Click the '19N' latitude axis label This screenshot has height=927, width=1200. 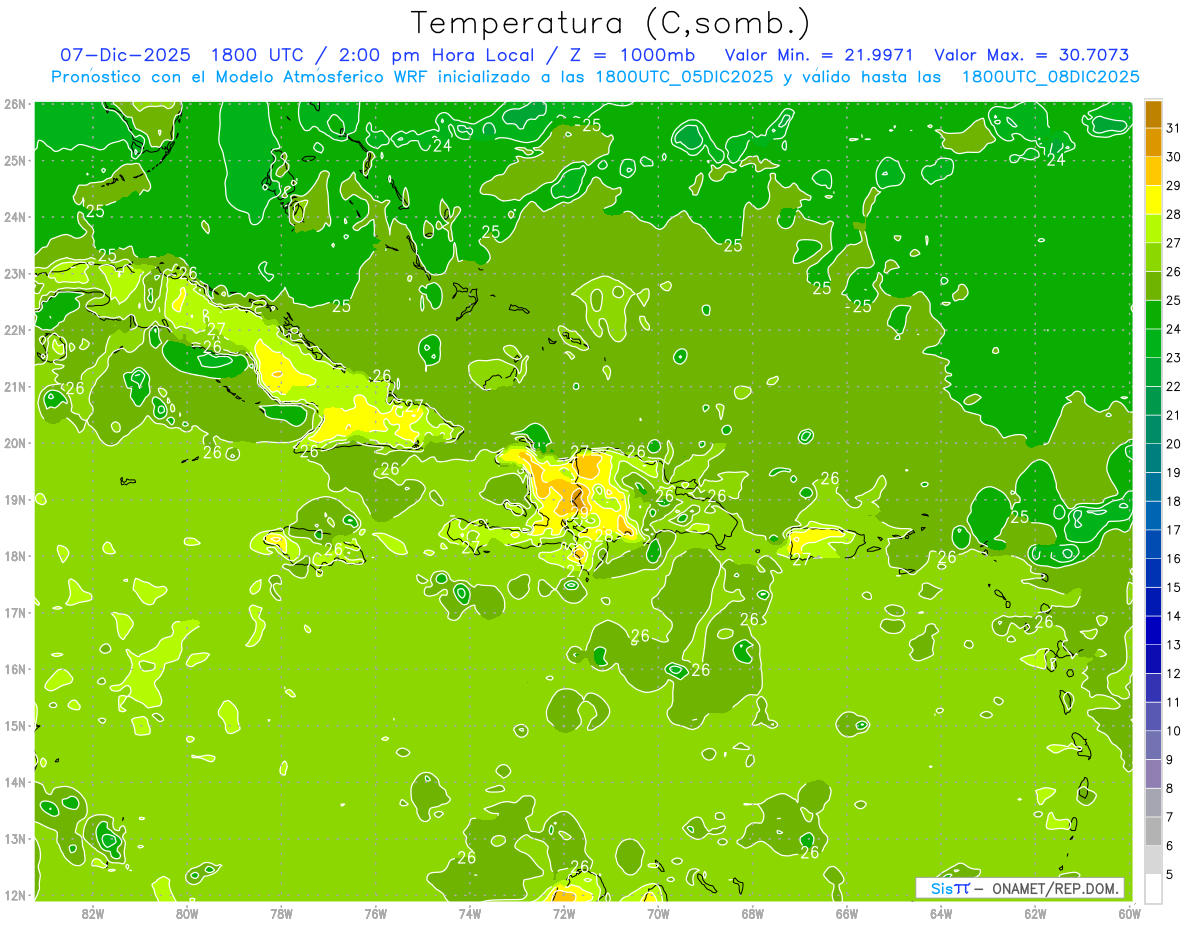(x=15, y=499)
